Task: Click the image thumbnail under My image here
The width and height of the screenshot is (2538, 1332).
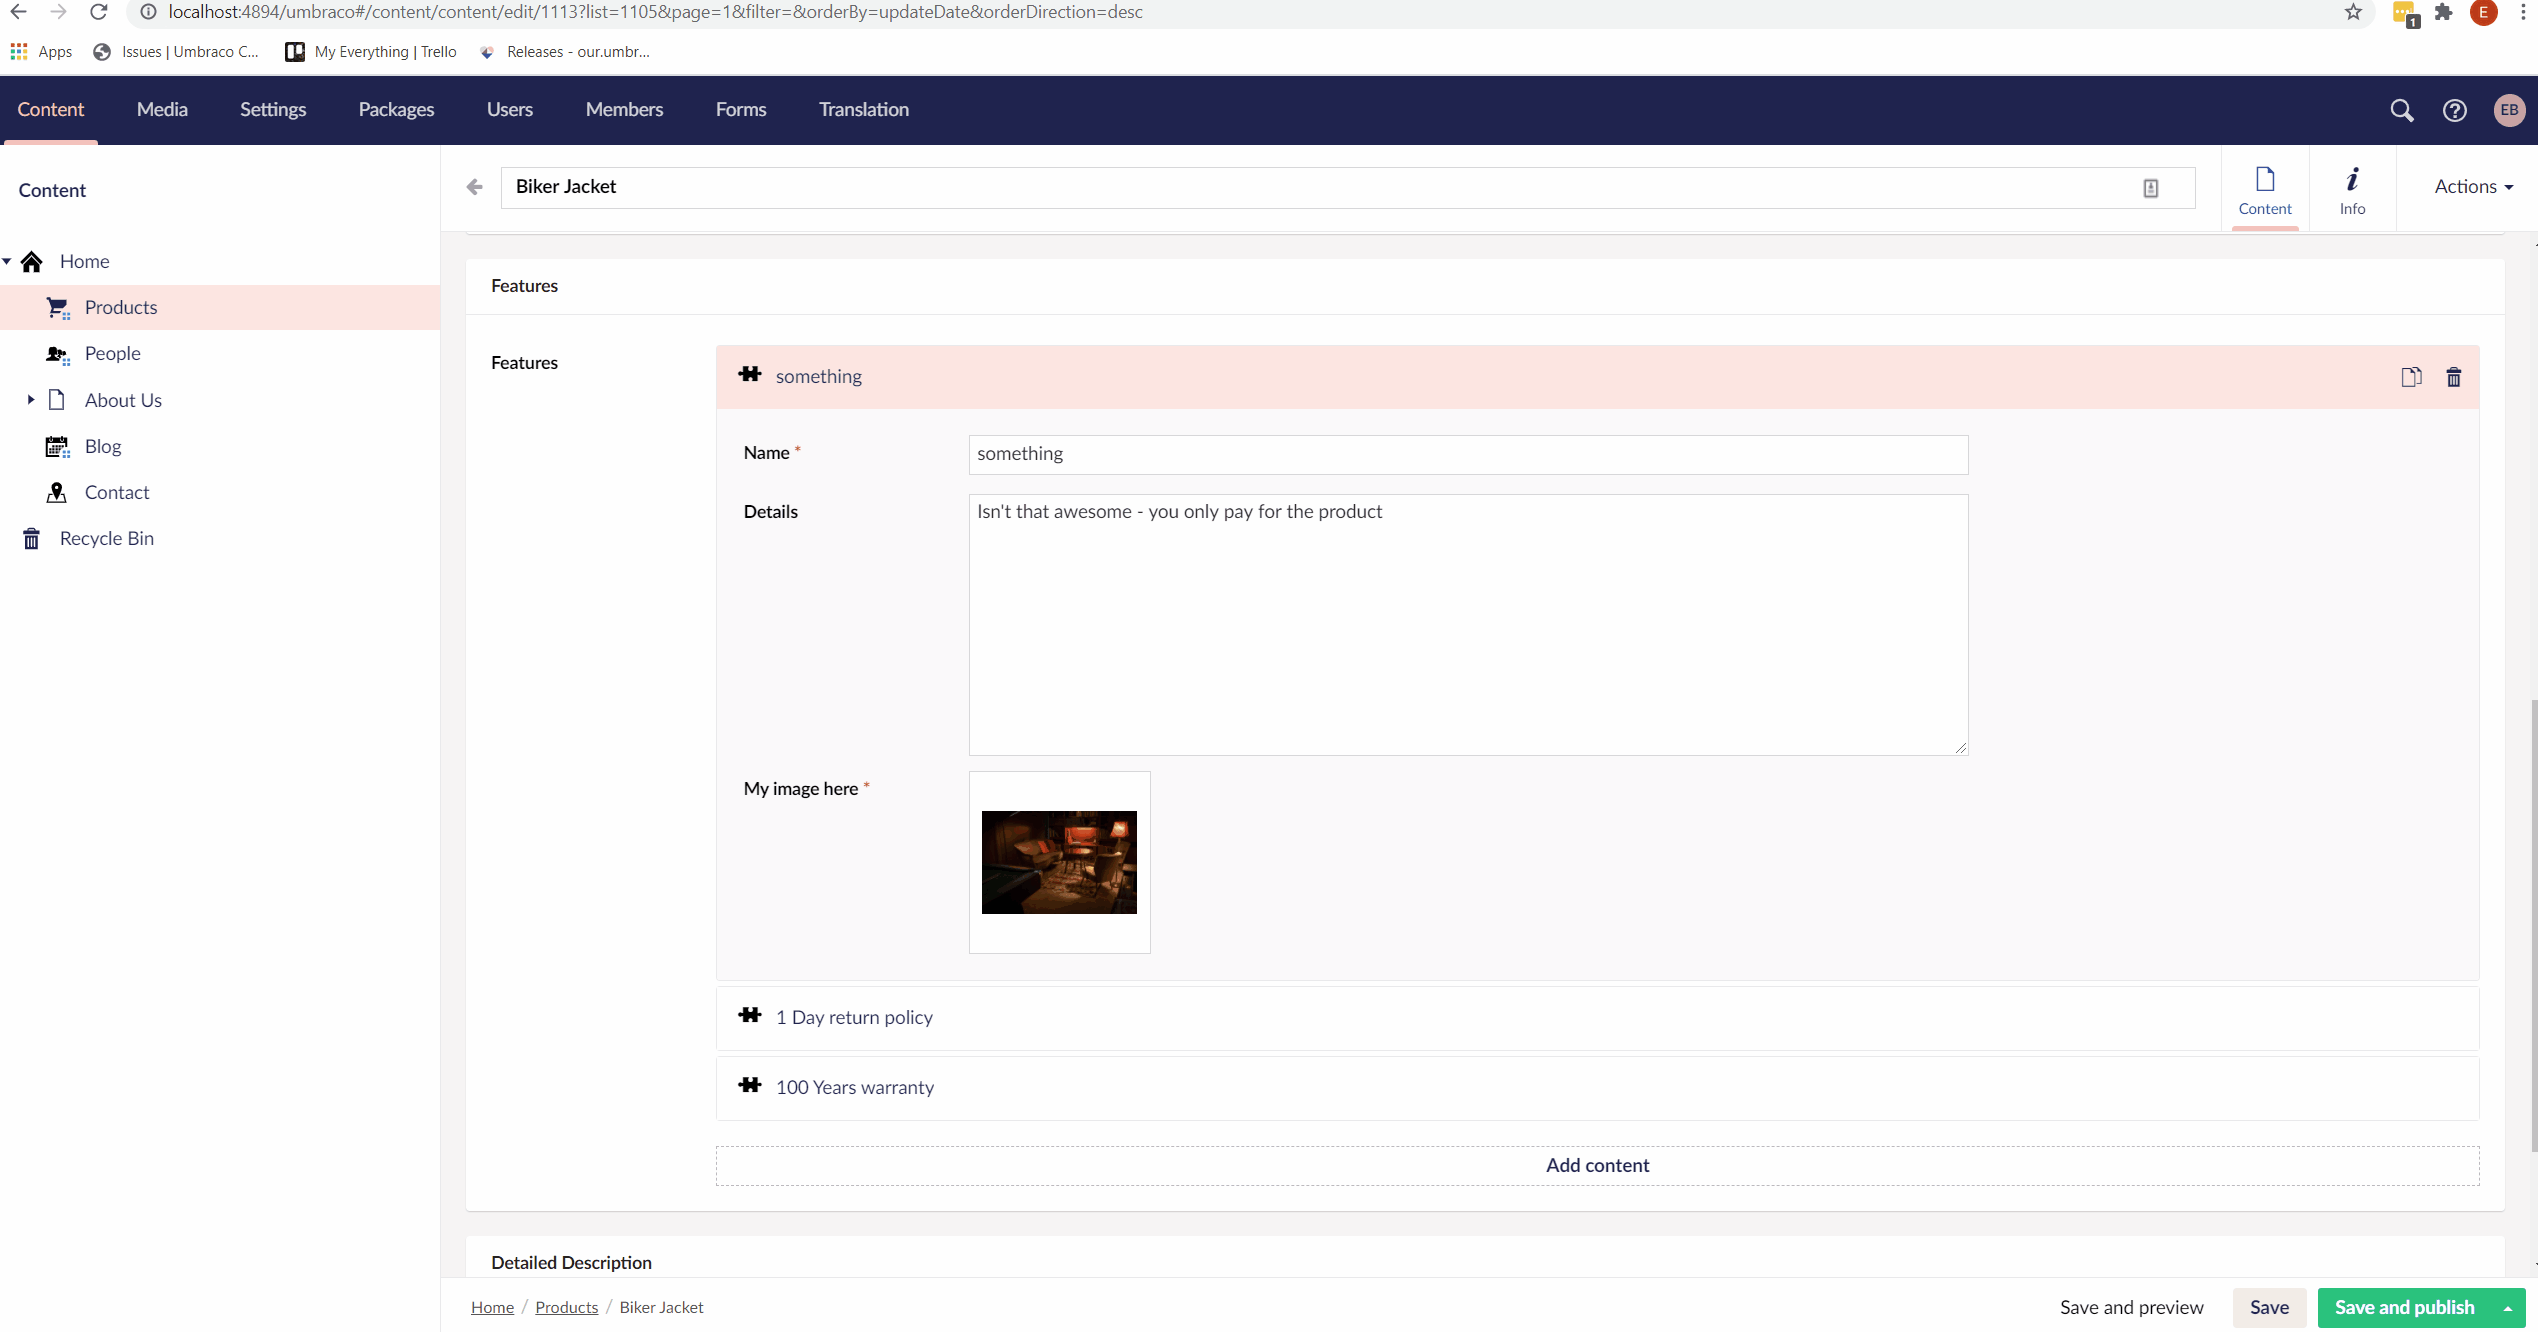Action: click(1059, 861)
